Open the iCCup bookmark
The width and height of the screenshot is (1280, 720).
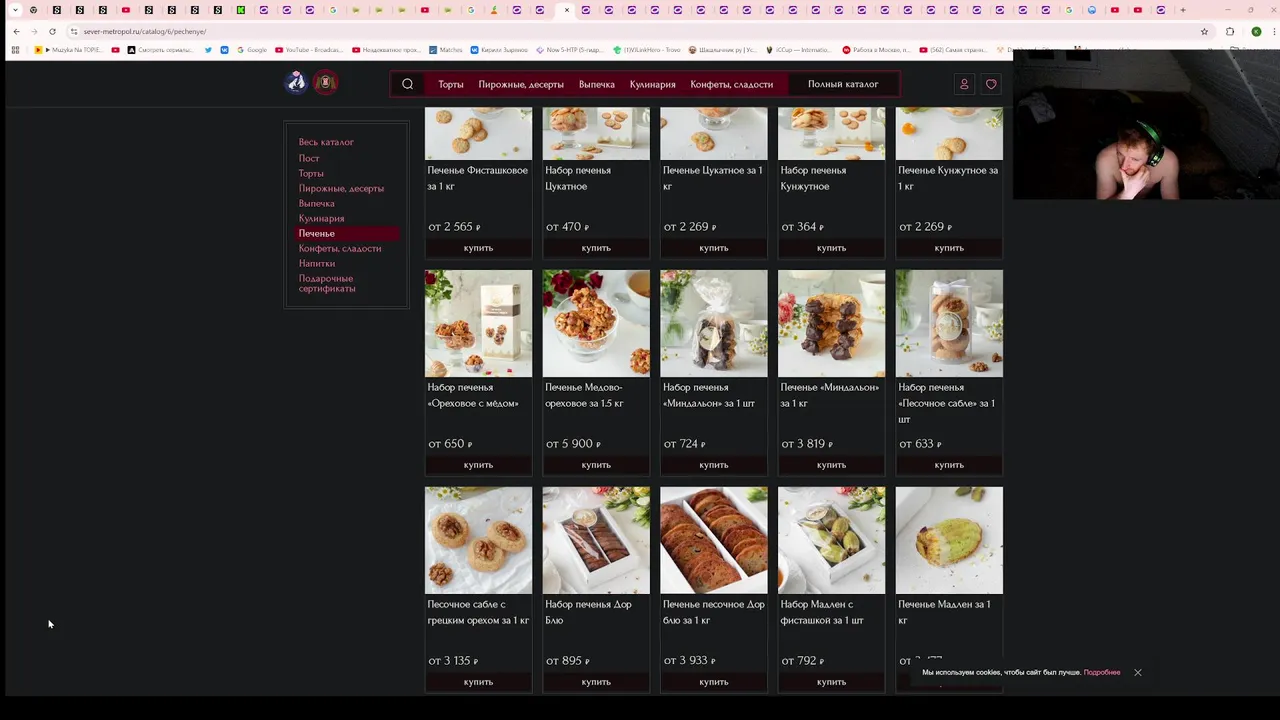(x=798, y=49)
